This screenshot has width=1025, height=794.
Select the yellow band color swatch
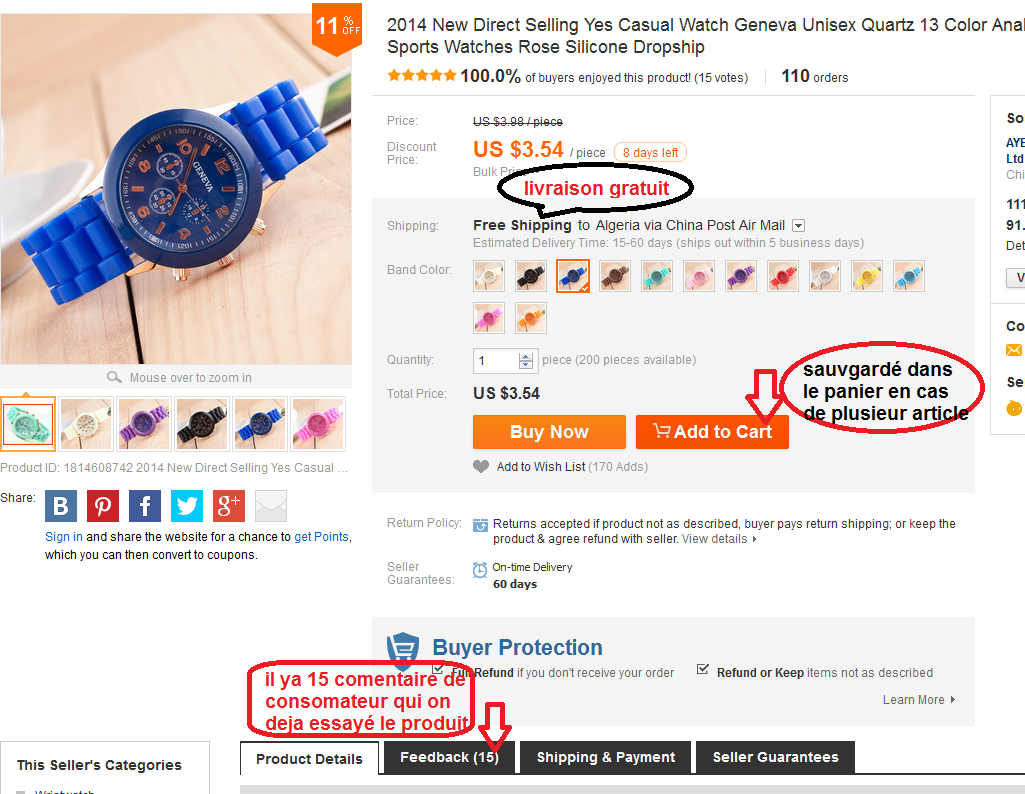click(867, 276)
